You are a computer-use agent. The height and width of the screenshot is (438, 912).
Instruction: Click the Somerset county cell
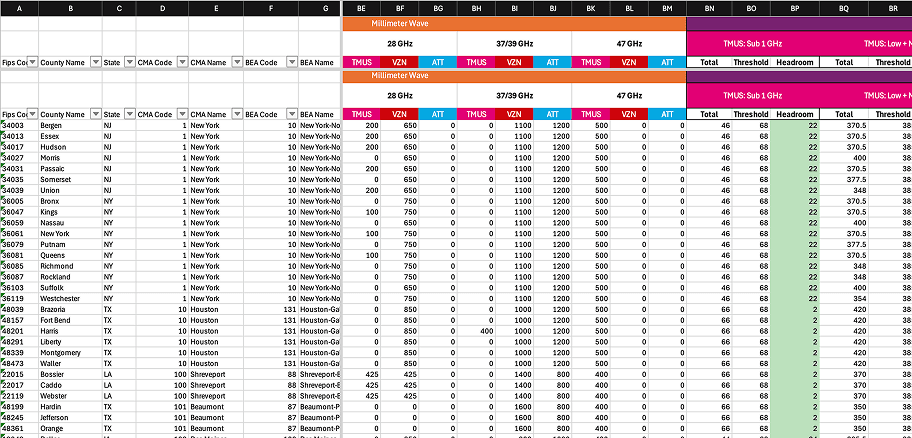coord(70,179)
